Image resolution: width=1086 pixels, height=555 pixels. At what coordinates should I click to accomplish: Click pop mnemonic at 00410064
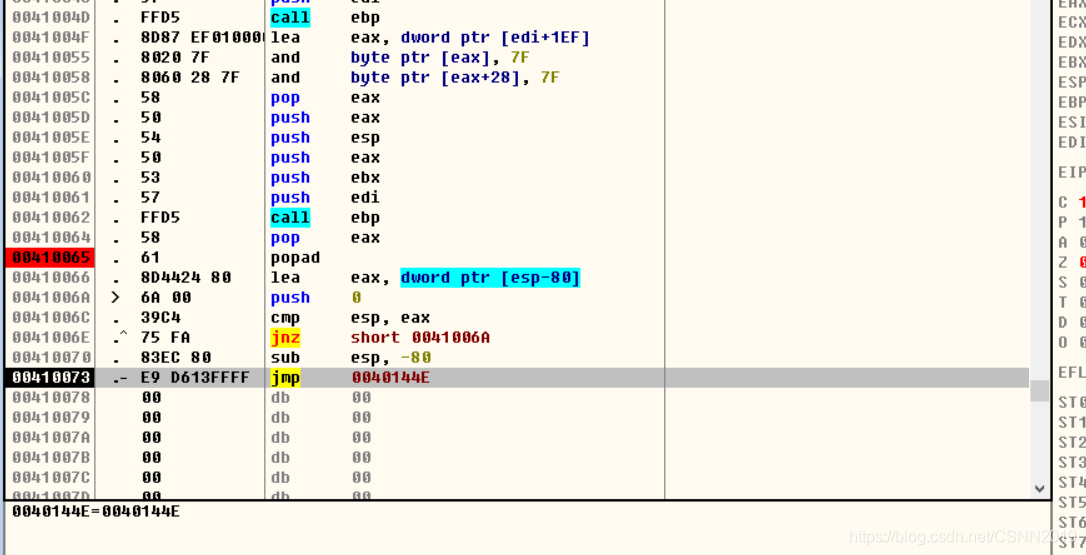[x=285, y=238]
